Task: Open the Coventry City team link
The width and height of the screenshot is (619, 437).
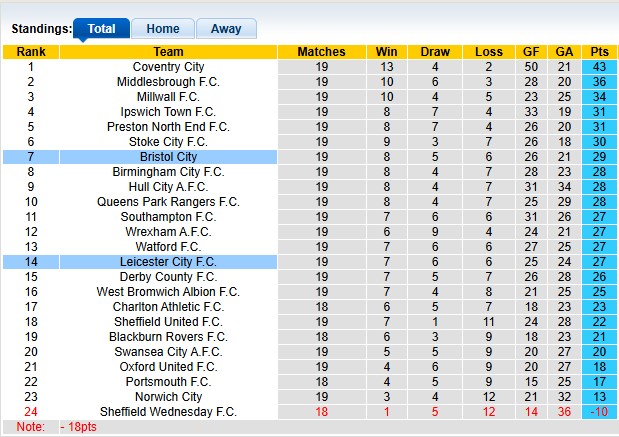Action: tap(168, 67)
